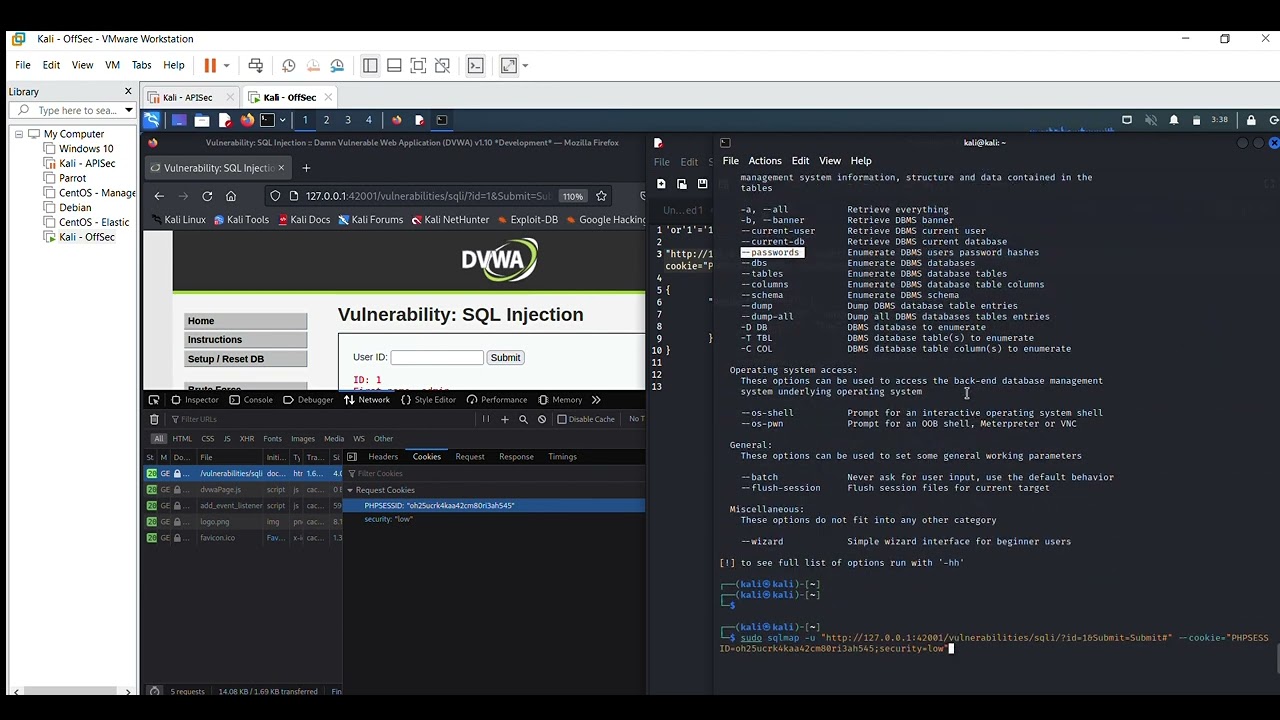Click the Submit button
The width and height of the screenshot is (1280, 720).
(x=505, y=357)
